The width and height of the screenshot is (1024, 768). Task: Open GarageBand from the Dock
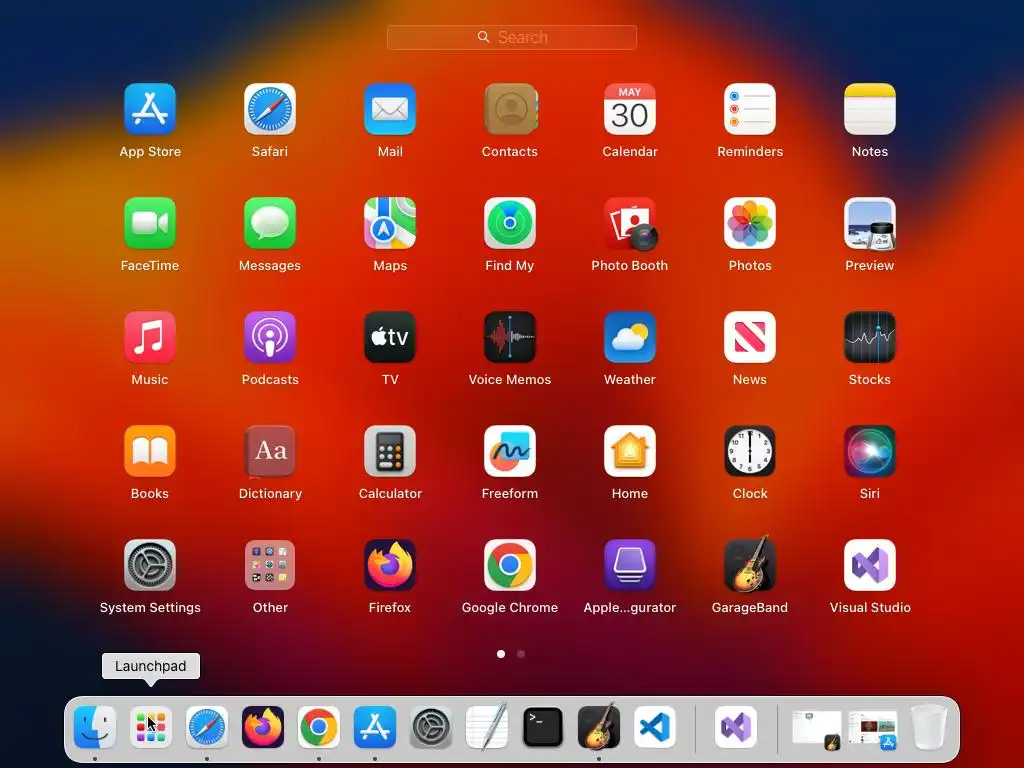(599, 726)
